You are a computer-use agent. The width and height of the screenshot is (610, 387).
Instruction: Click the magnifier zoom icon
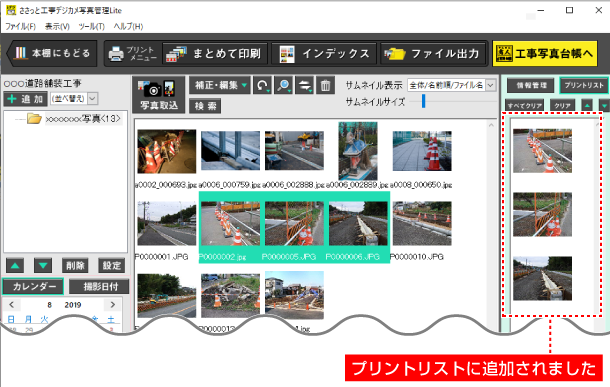pos(284,85)
